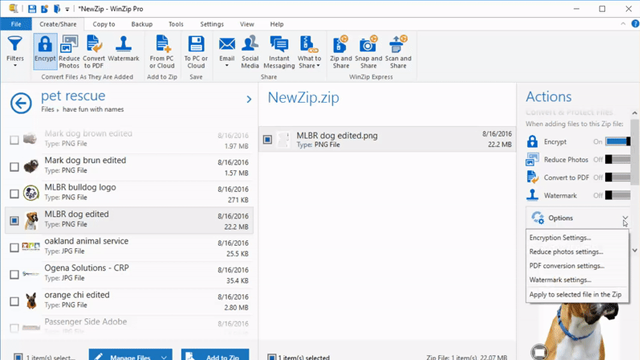This screenshot has width=640, height=360.
Task: Toggle the Reduce Photos switch in Actions
Action: coord(618,160)
